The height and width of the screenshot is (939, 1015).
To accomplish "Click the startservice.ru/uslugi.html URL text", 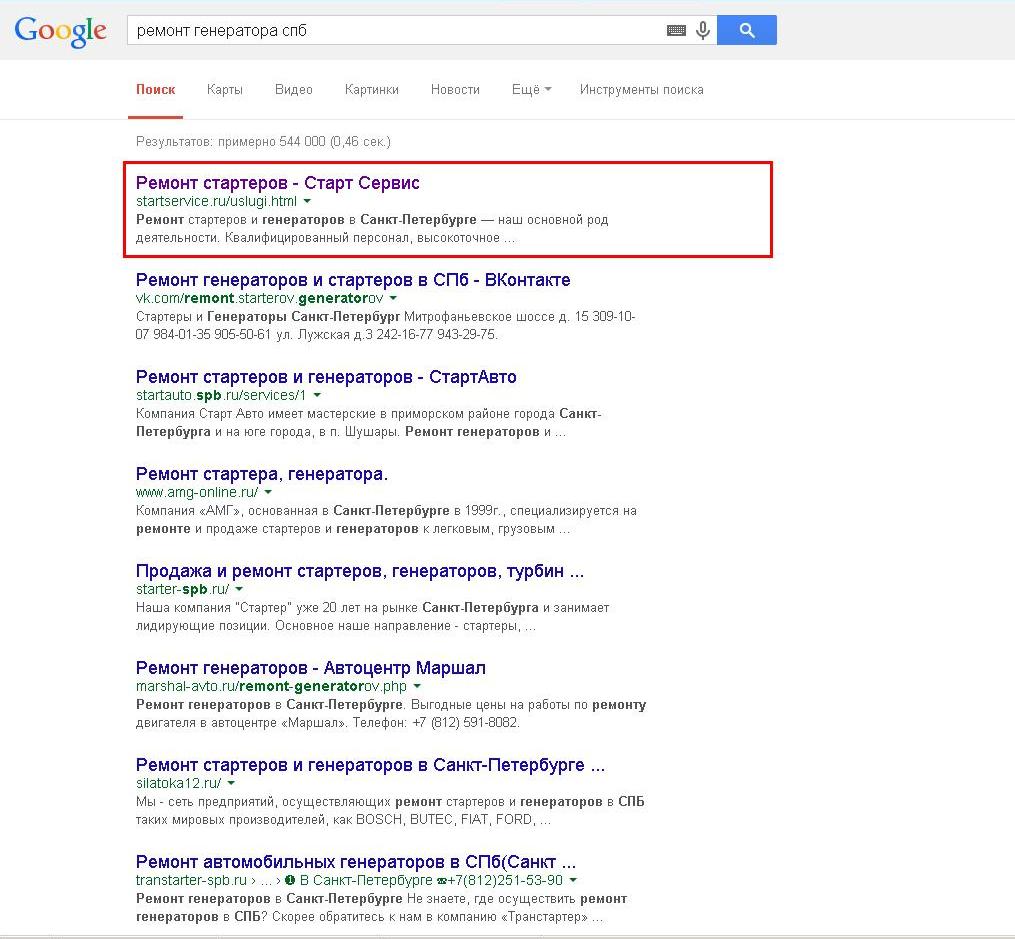I will pos(216,201).
